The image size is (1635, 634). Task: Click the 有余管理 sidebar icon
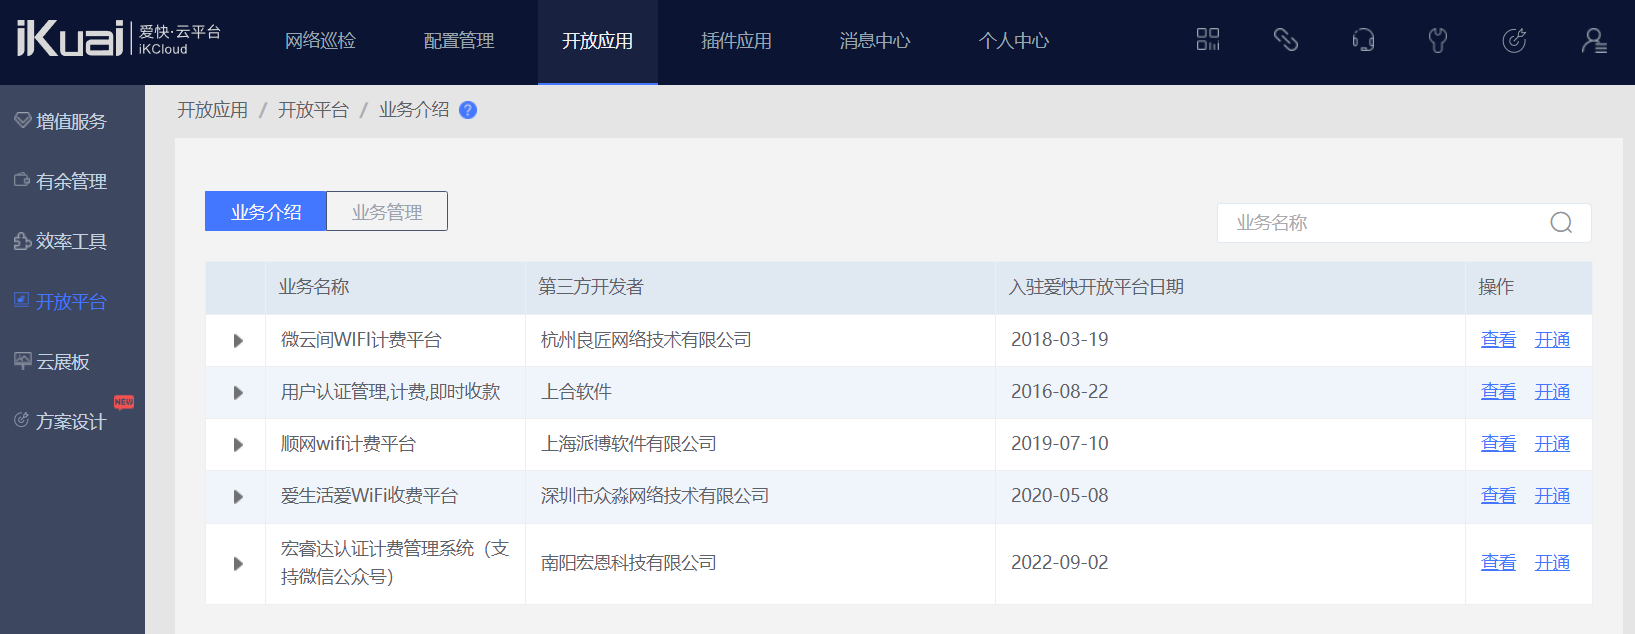[x=22, y=180]
